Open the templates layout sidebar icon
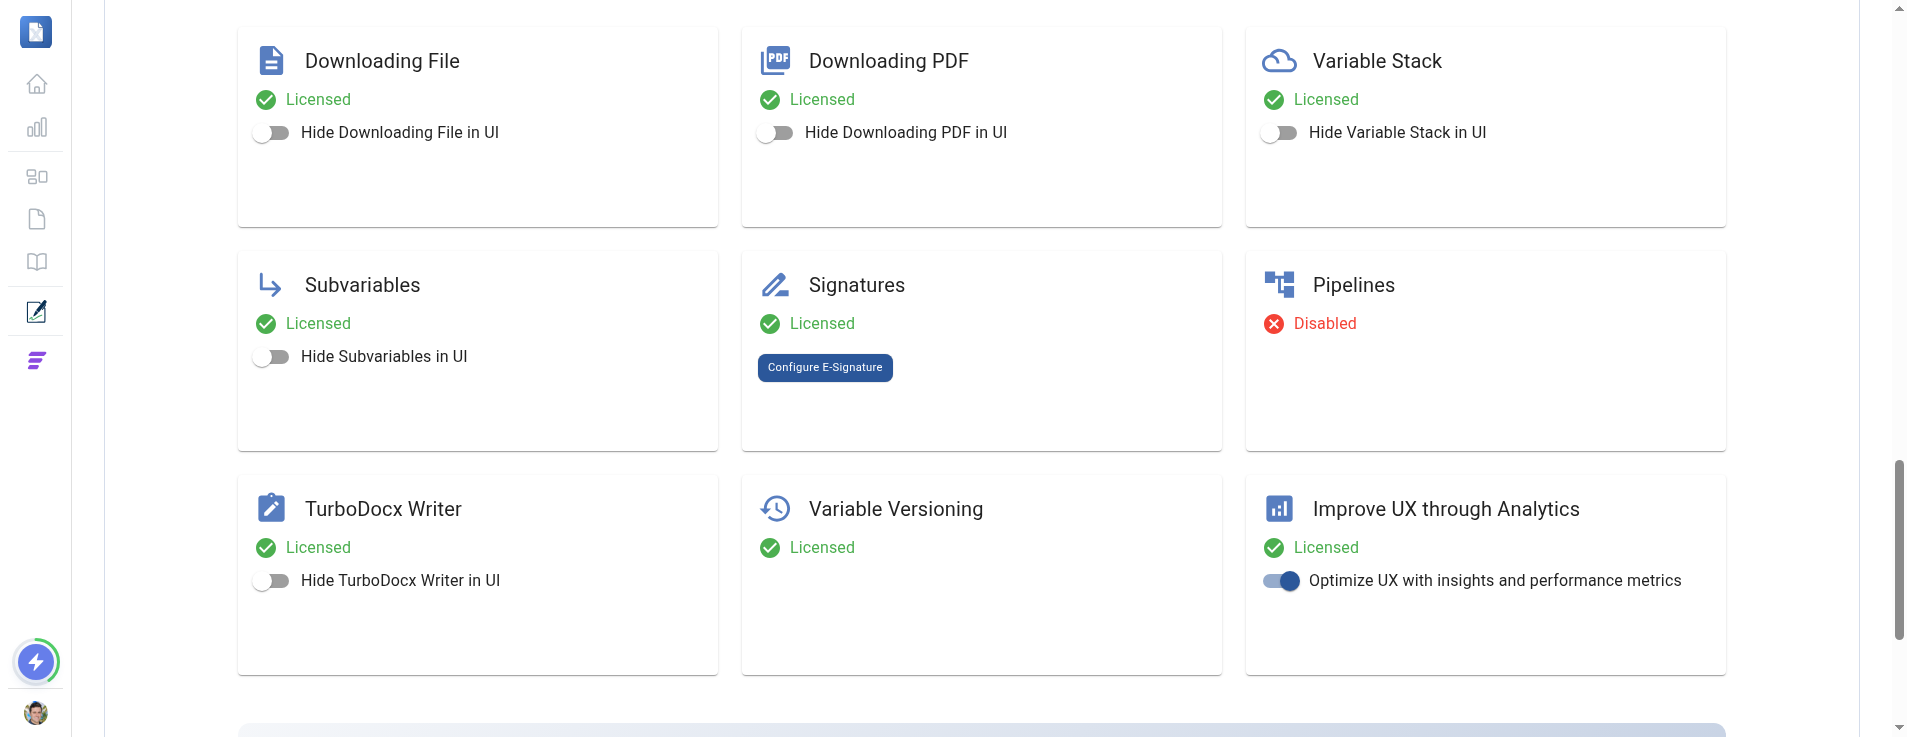The height and width of the screenshot is (737, 1907). tap(37, 177)
